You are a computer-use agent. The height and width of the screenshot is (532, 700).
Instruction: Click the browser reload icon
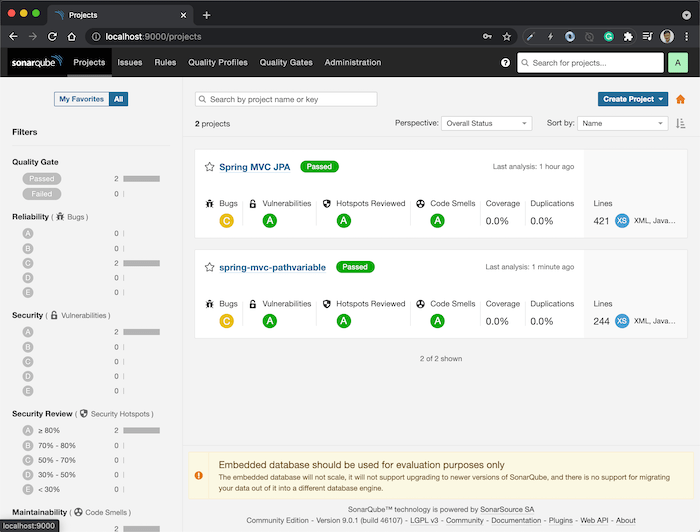tap(52, 37)
